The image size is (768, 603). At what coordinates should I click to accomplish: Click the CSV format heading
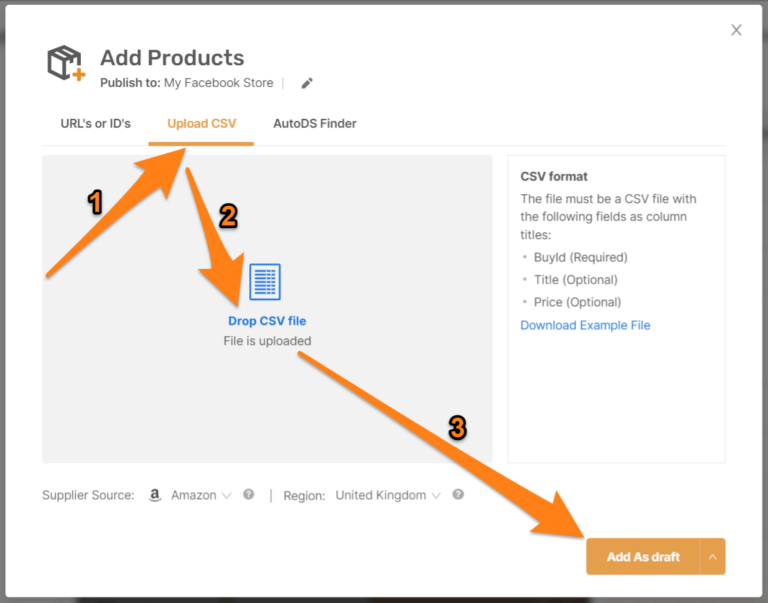point(554,176)
